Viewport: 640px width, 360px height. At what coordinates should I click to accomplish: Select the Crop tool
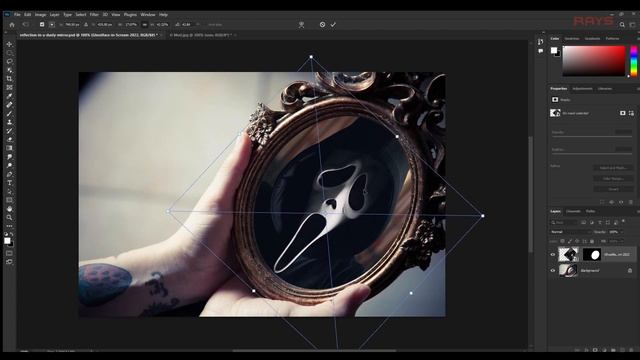coord(9,78)
